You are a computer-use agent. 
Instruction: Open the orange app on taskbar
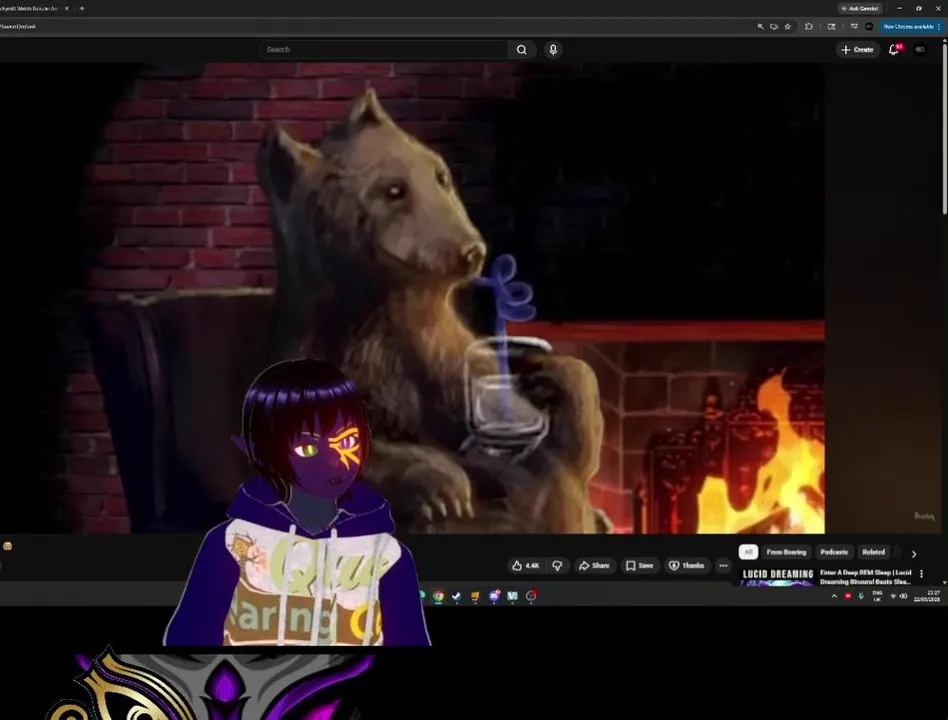pos(475,596)
